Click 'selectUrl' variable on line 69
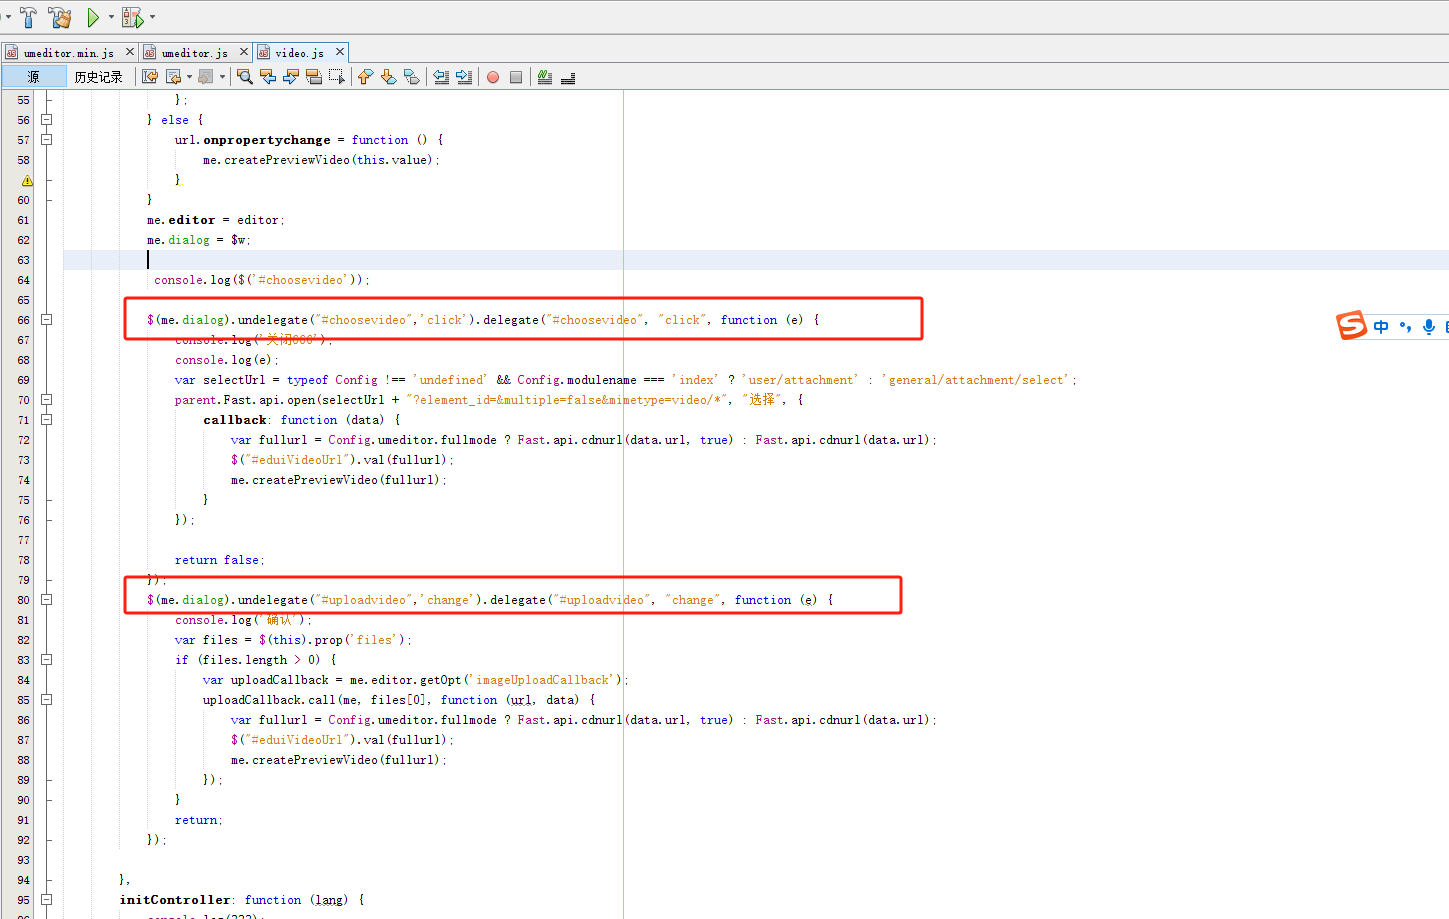This screenshot has height=919, width=1449. [x=234, y=380]
